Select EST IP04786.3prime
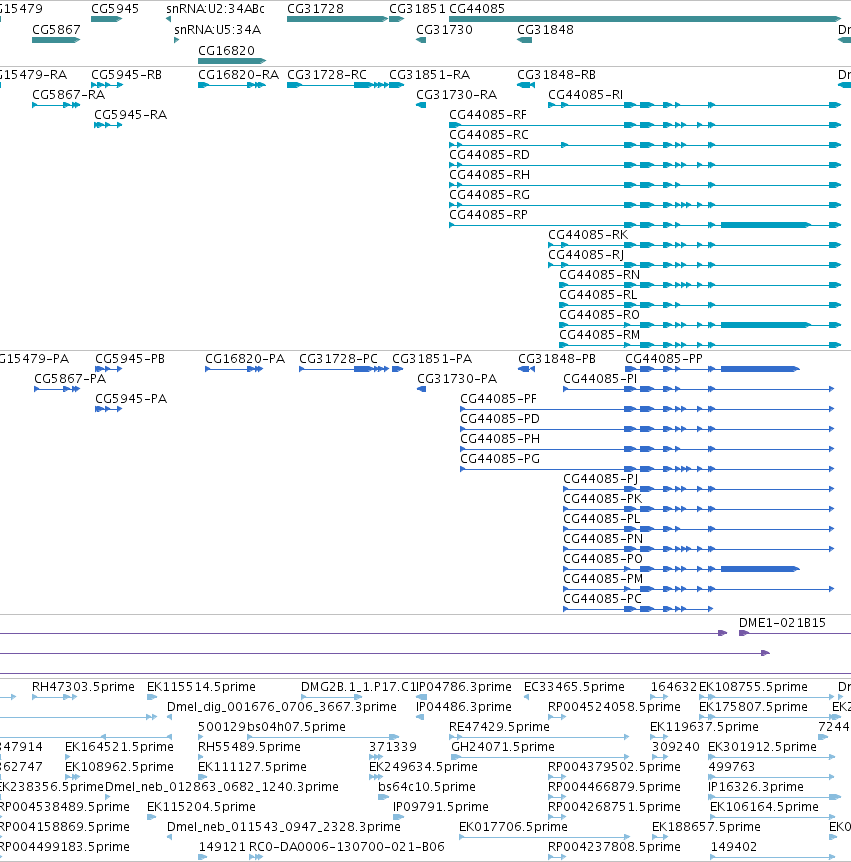Image resolution: width=851 pixels, height=862 pixels. click(421, 697)
